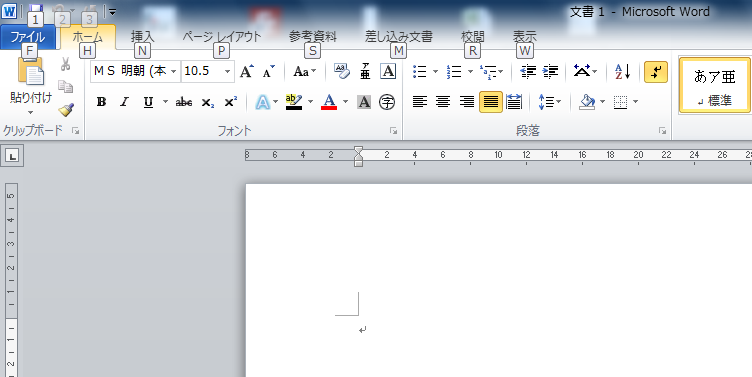Click the Bullets list icon
Image resolution: width=752 pixels, height=377 pixels.
click(420, 72)
